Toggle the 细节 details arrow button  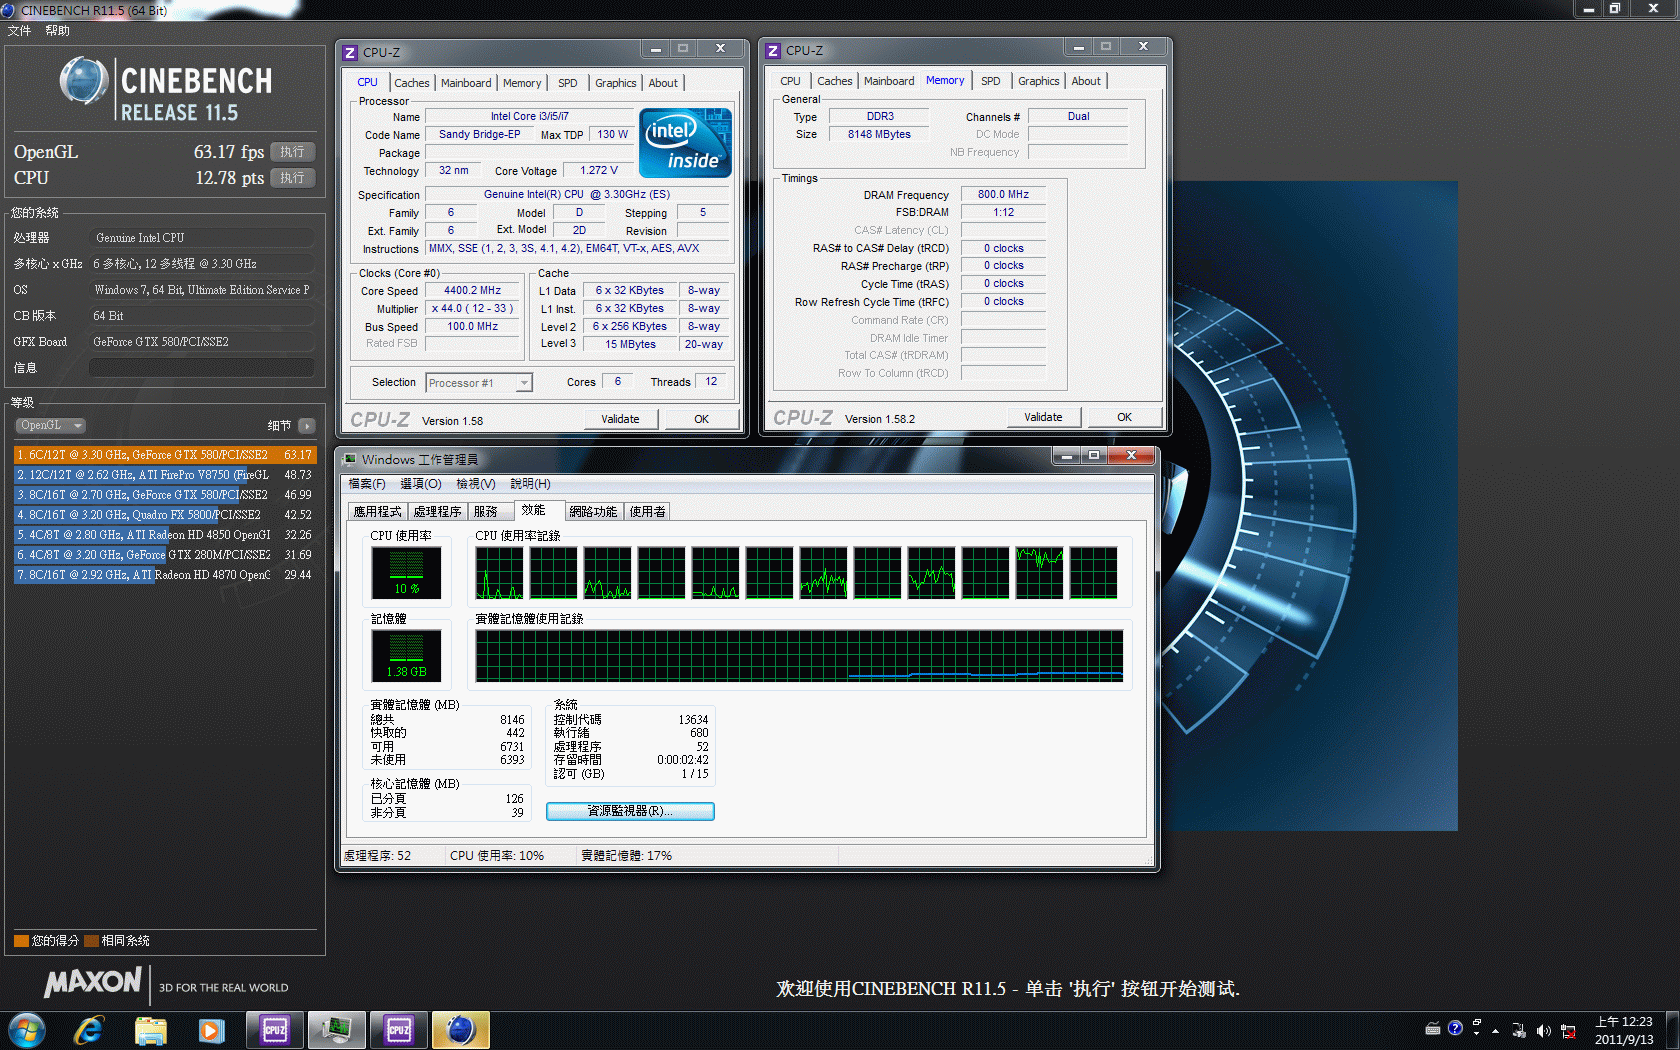click(306, 426)
